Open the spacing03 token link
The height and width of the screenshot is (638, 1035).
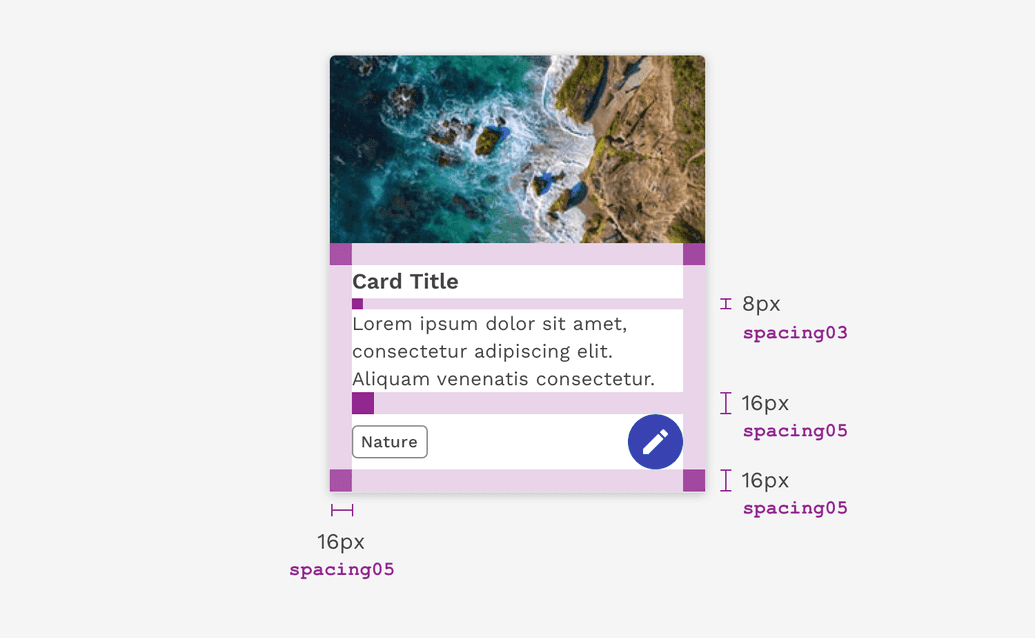[x=795, y=332]
